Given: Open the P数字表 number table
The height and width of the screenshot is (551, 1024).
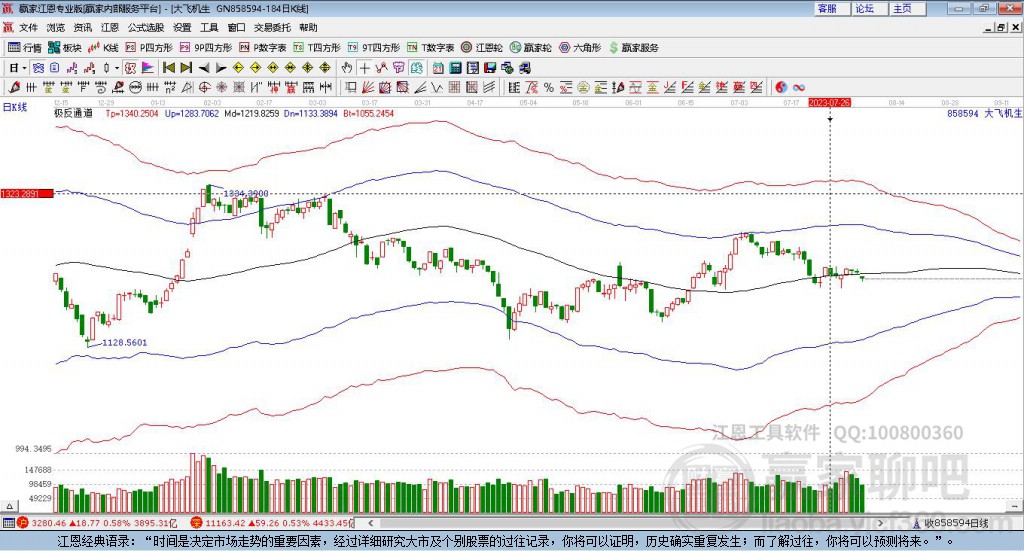Looking at the screenshot, I should (x=263, y=48).
